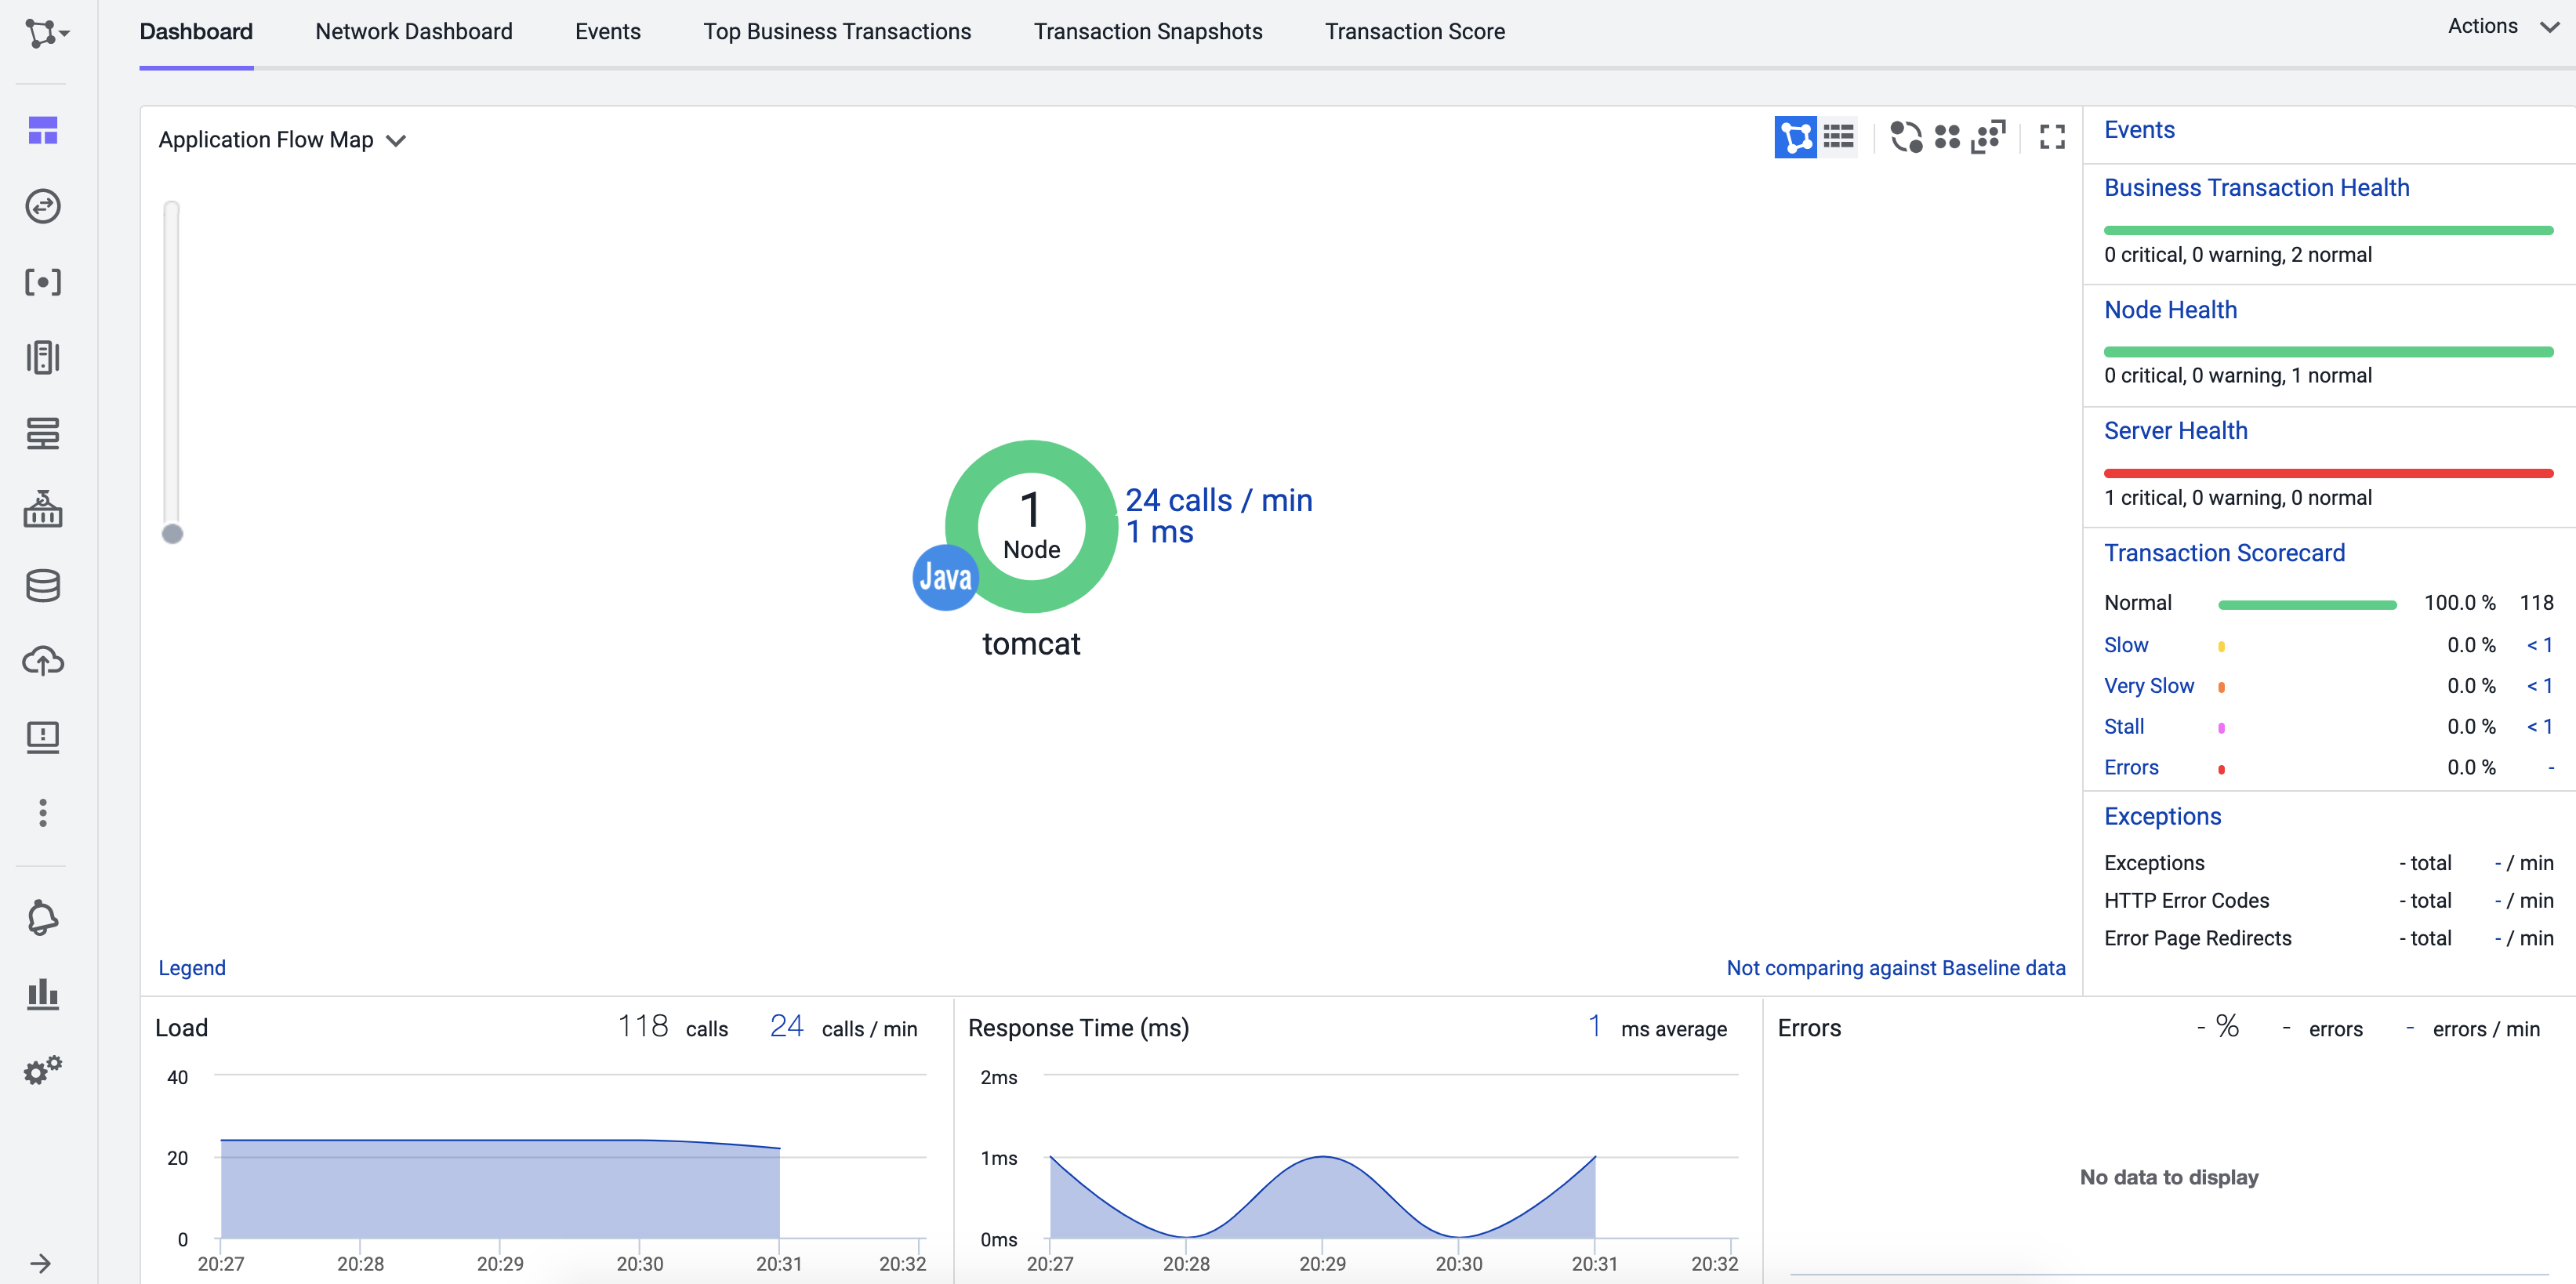This screenshot has height=1284, width=2576.
Task: Keep flow map view toggled active
Action: (1795, 137)
